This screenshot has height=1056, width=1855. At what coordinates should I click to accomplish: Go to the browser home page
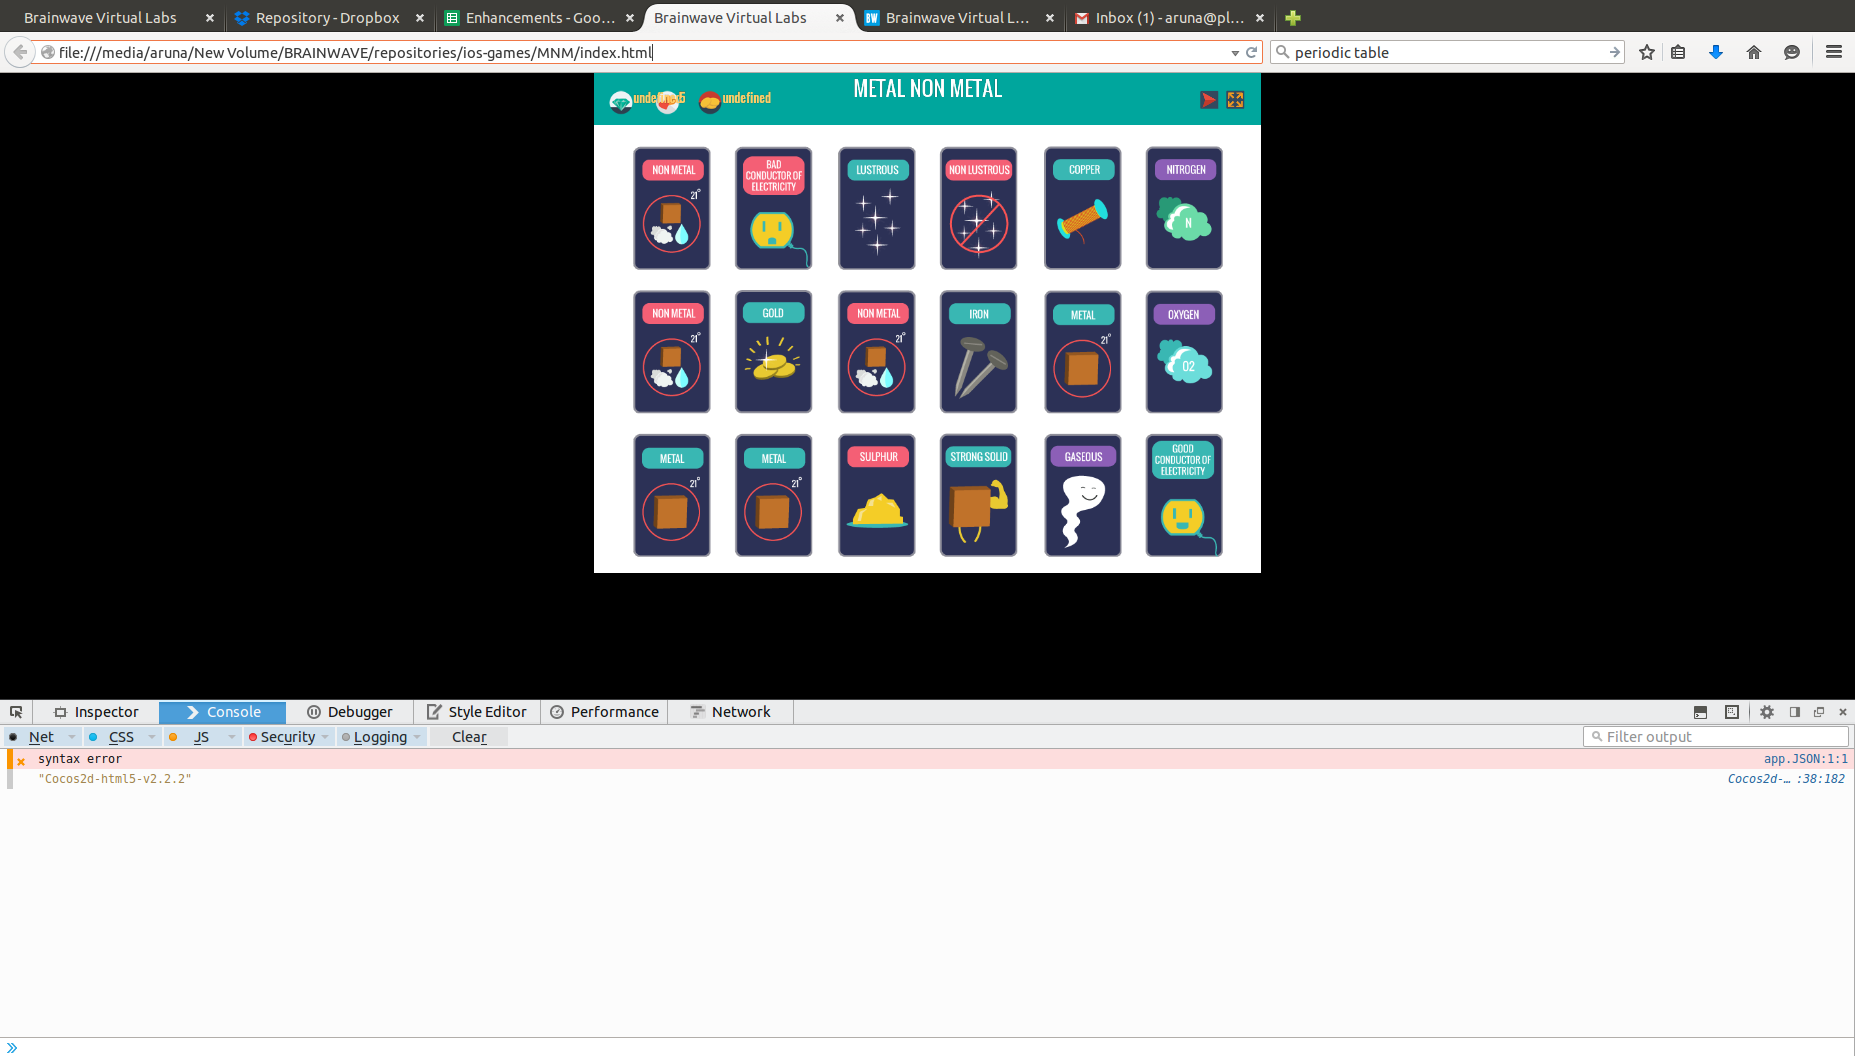pos(1754,52)
